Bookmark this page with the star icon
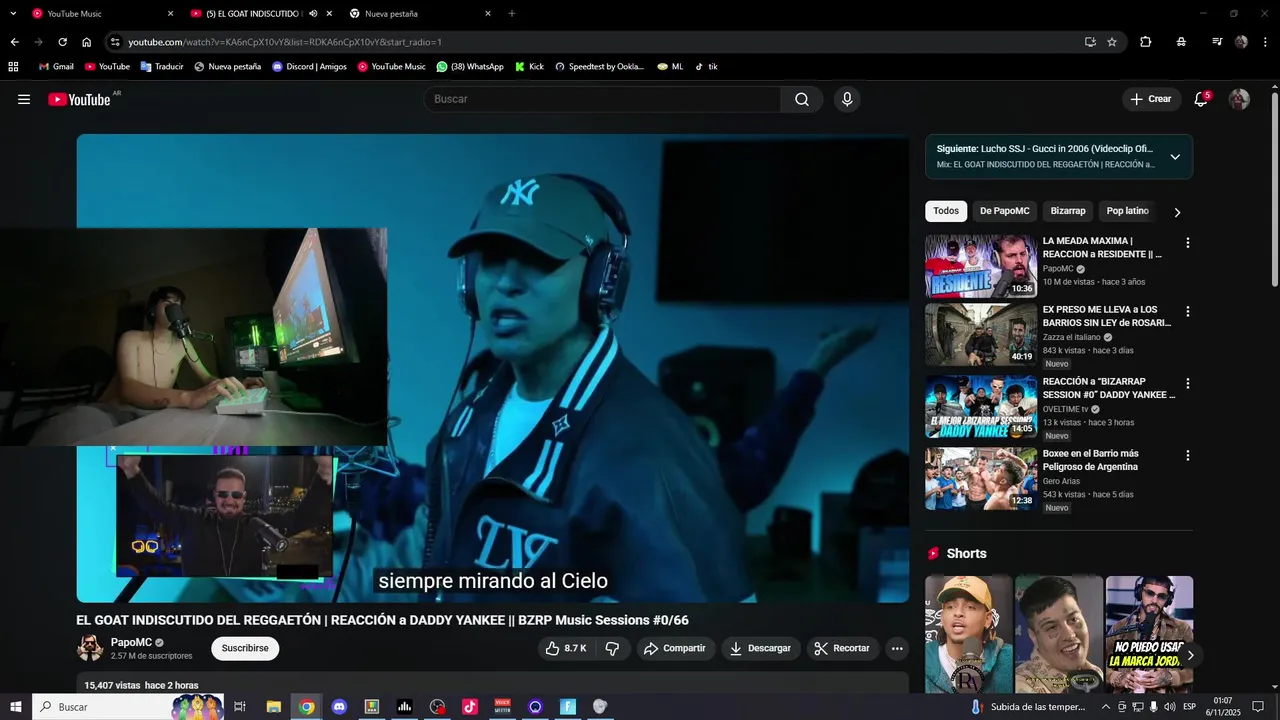 1112,42
